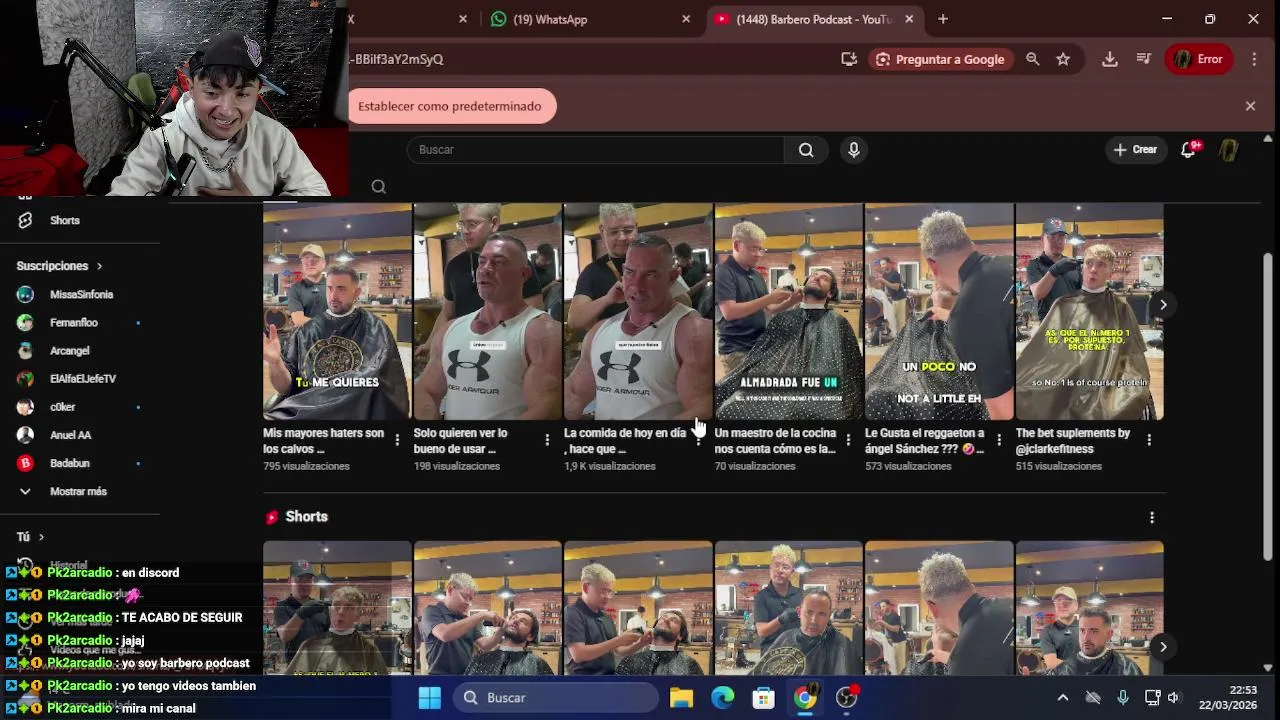Open 'The bet suplements by @jclarkefitness' title
Viewport: 1280px width, 720px height.
pos(1073,441)
